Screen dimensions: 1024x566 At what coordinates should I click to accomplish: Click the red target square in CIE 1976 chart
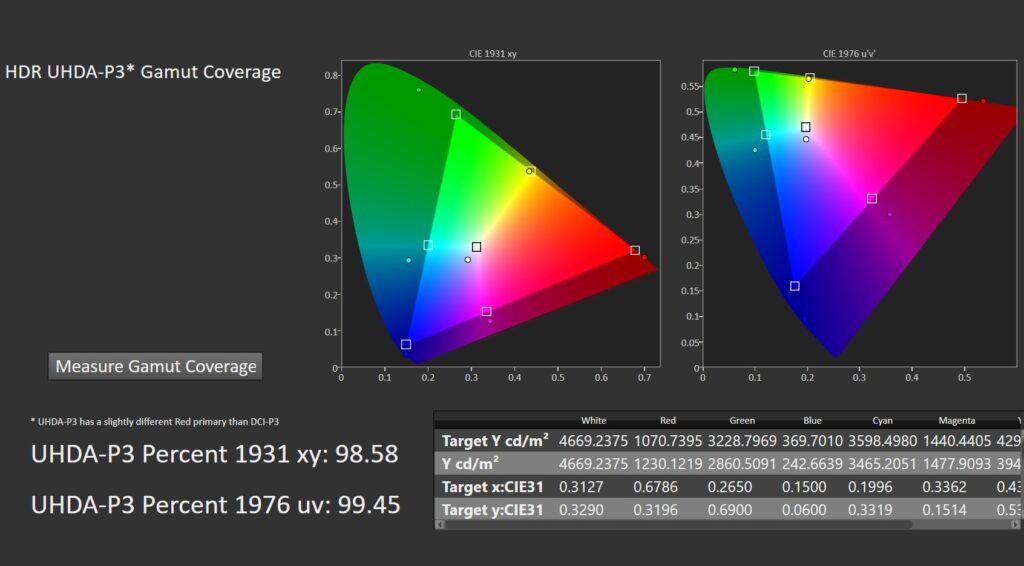click(962, 99)
